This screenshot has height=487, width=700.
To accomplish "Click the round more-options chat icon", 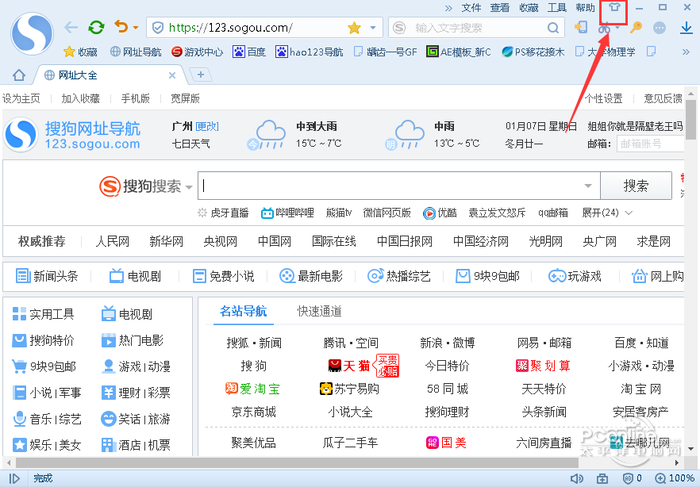I will click(x=659, y=28).
